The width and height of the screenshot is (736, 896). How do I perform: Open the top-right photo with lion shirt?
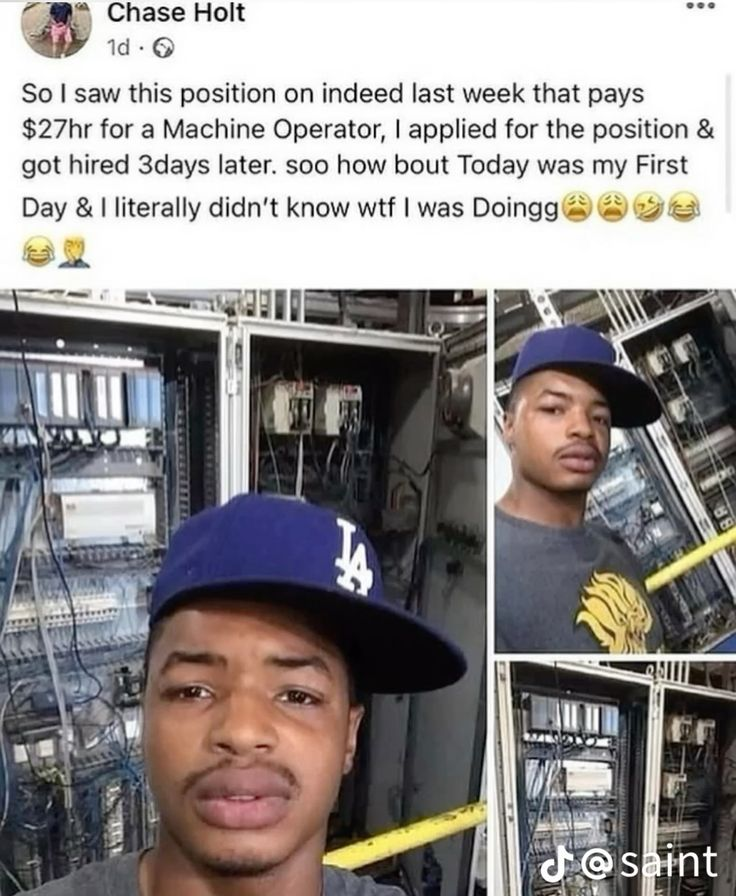pos(615,471)
